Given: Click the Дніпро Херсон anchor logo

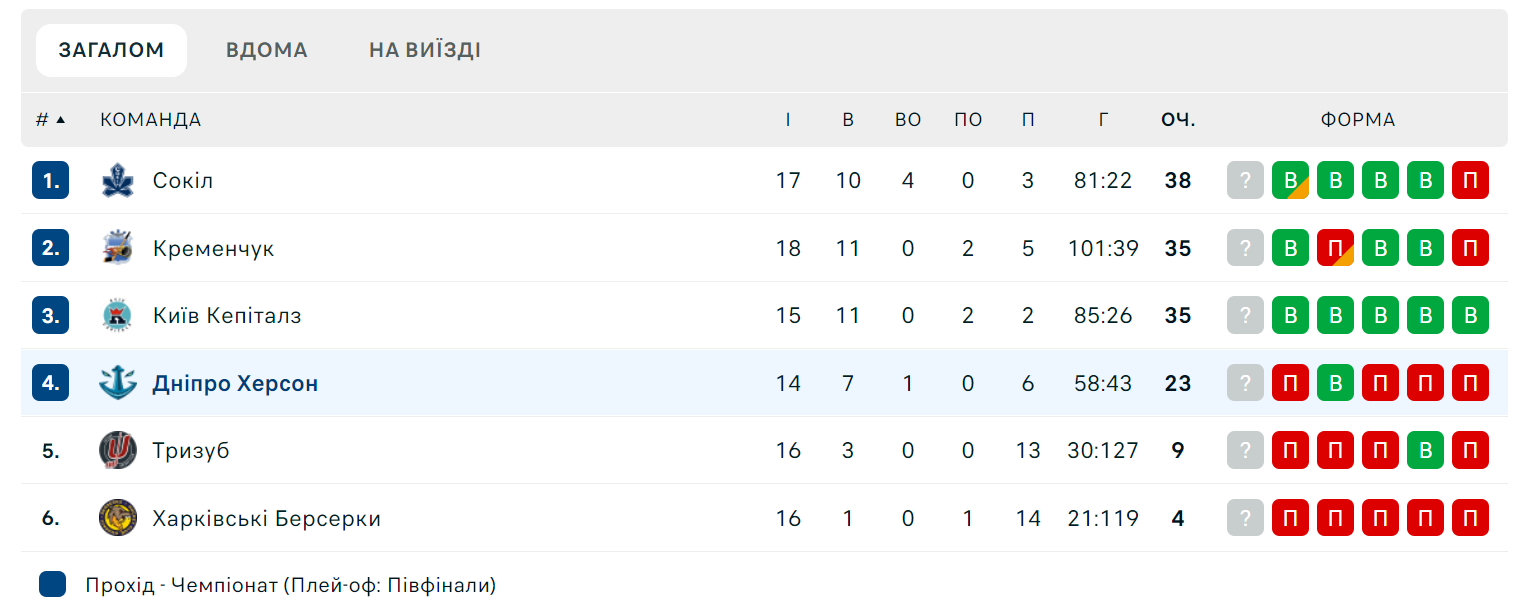Looking at the screenshot, I should pos(118,383).
